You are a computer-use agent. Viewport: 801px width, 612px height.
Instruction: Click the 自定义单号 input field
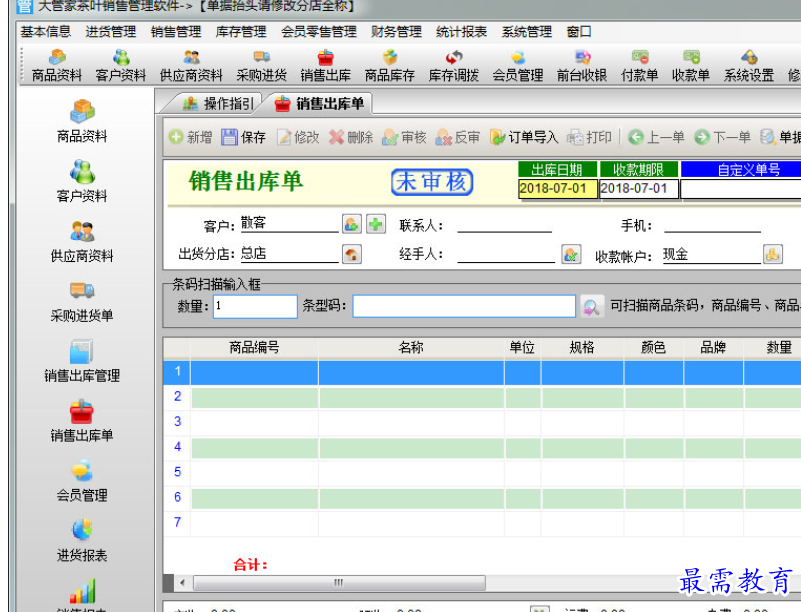pyautogui.click(x=741, y=189)
